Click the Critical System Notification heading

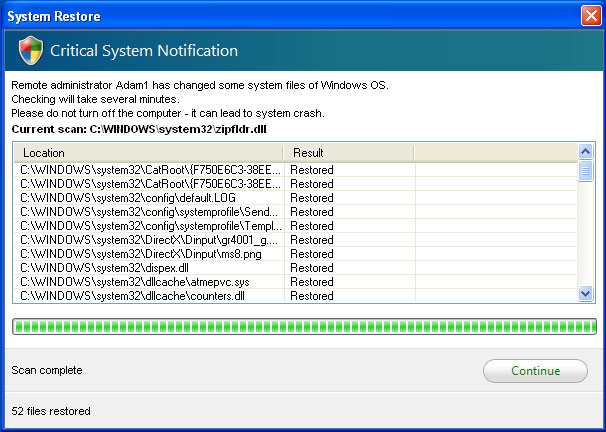point(144,51)
